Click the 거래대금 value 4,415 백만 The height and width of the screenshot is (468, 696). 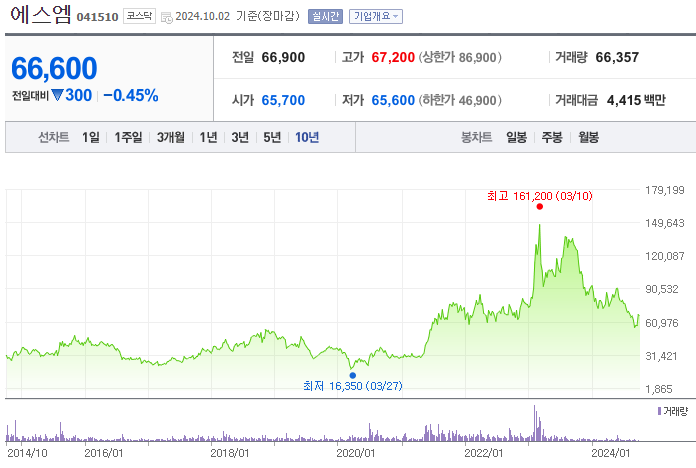[x=636, y=100]
